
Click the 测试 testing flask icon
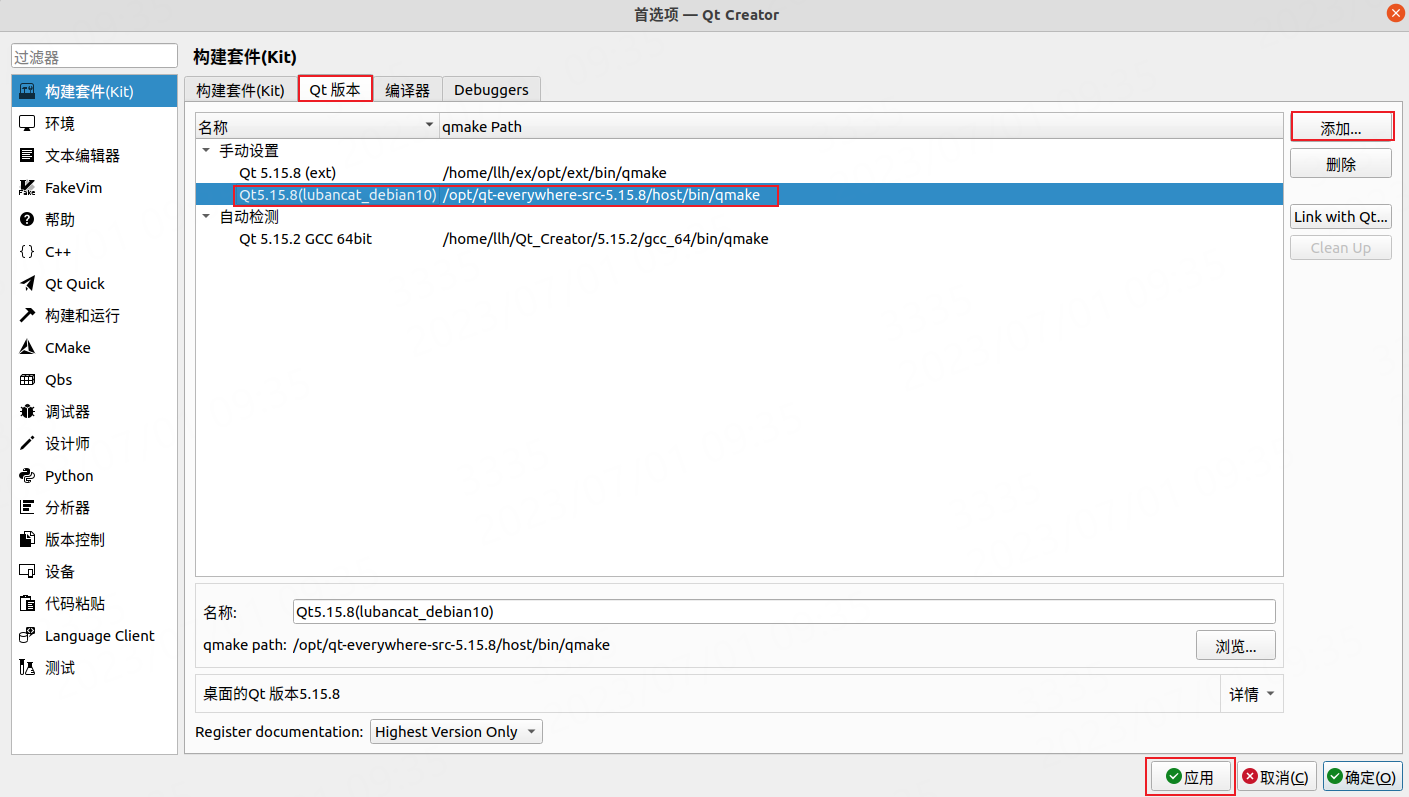click(27, 668)
